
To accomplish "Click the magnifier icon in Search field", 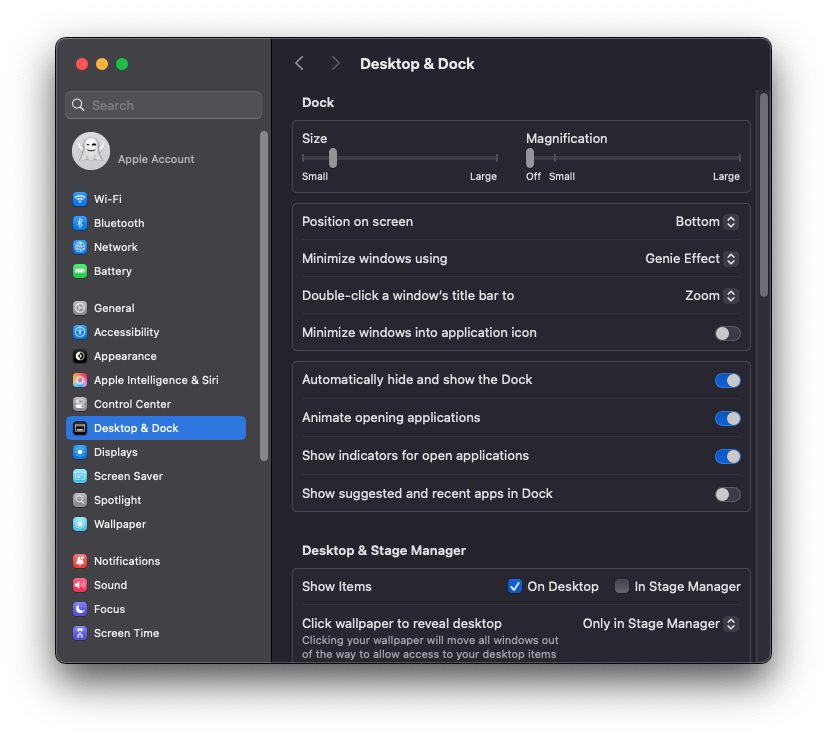I will (x=78, y=105).
